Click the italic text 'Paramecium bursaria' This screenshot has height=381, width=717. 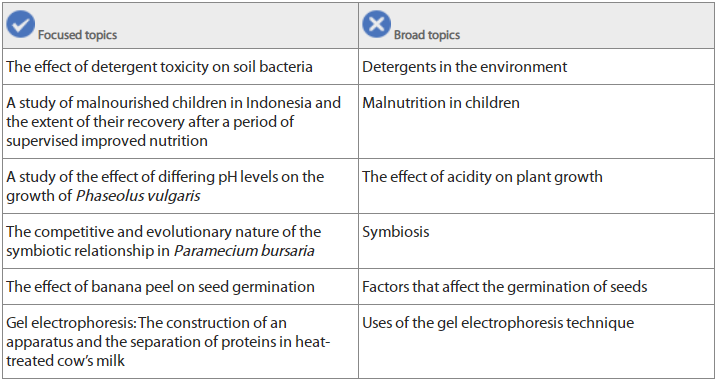pyautogui.click(x=244, y=251)
